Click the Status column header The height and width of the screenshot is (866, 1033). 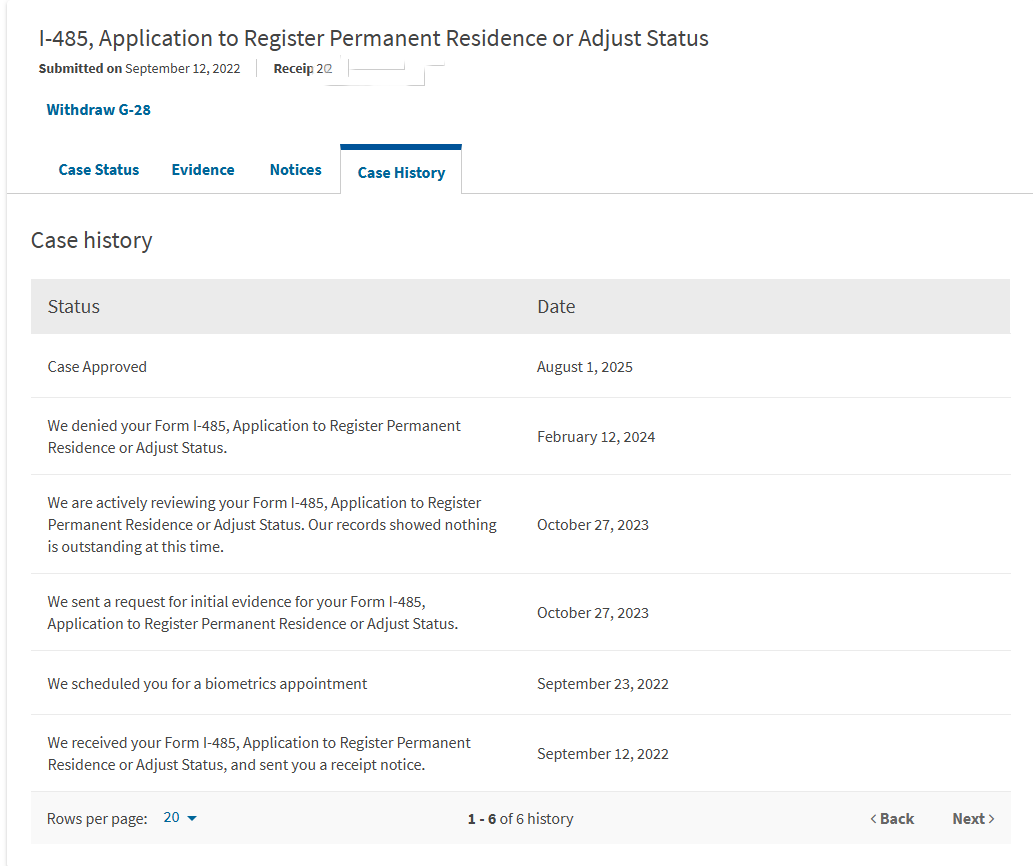[x=74, y=306]
